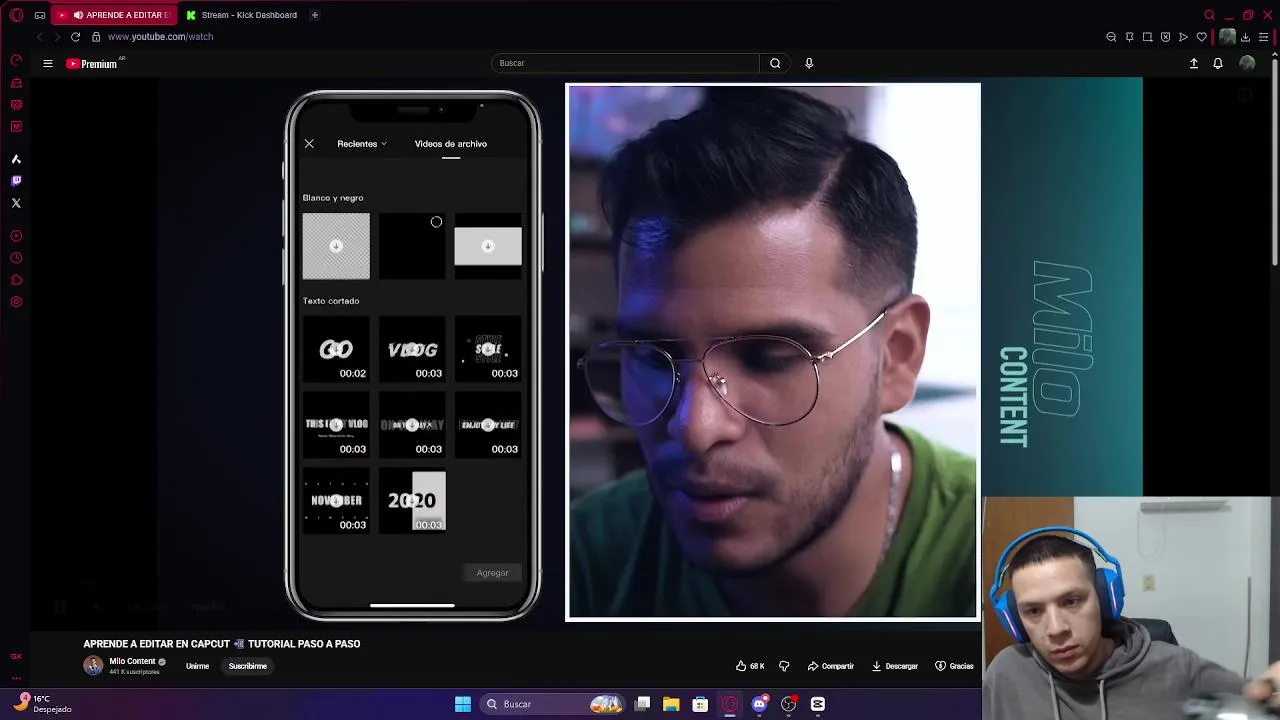Share video with Compartir button
Screen dimensions: 1280x720
pos(831,666)
